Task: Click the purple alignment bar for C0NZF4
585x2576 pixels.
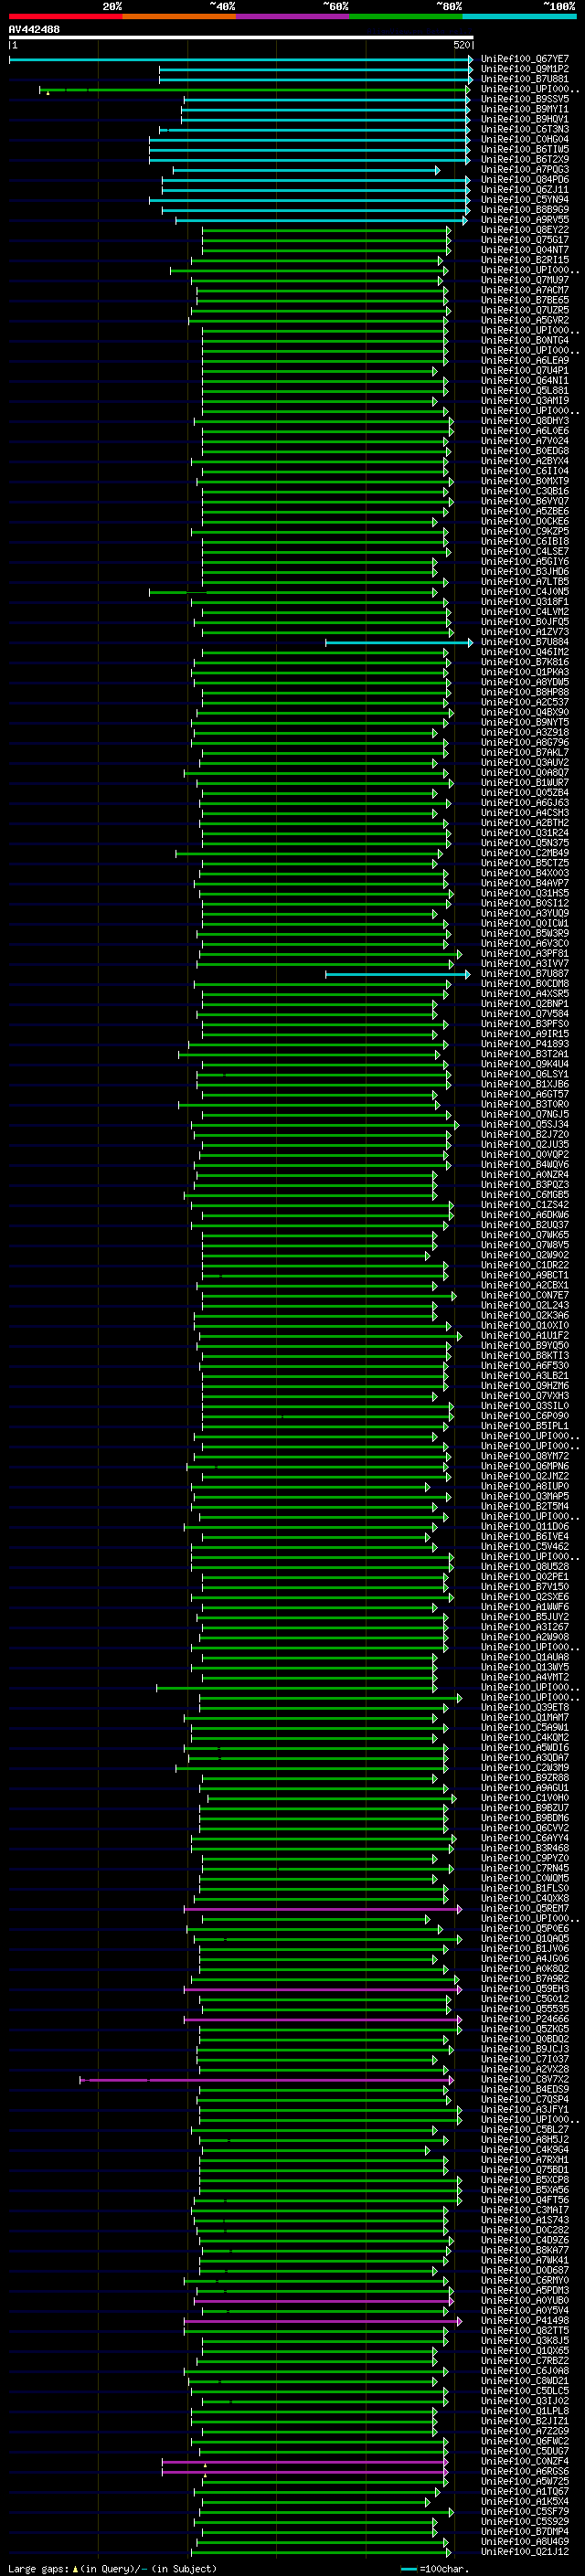Action: 306,2462
